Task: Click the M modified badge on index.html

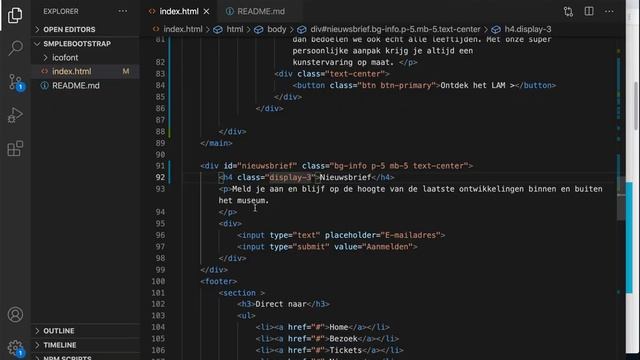Action: pyautogui.click(x=126, y=71)
